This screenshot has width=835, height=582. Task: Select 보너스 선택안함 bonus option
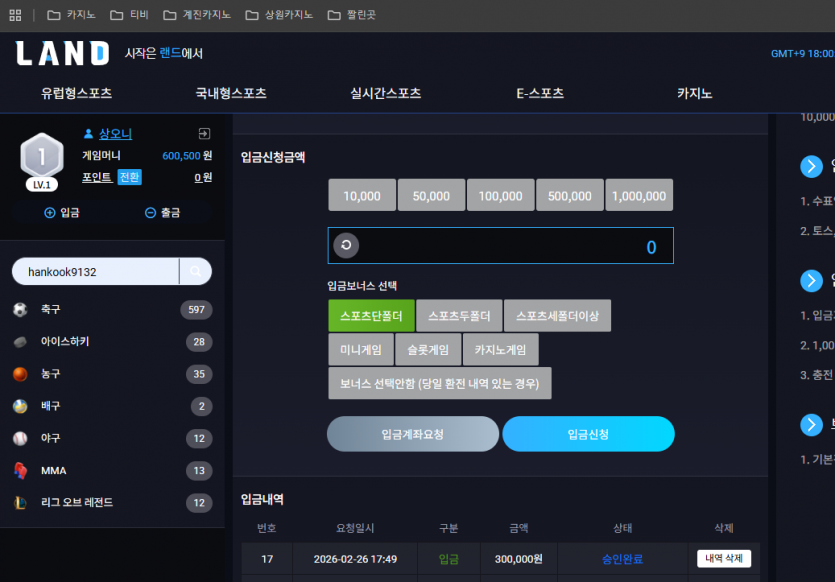pos(440,383)
